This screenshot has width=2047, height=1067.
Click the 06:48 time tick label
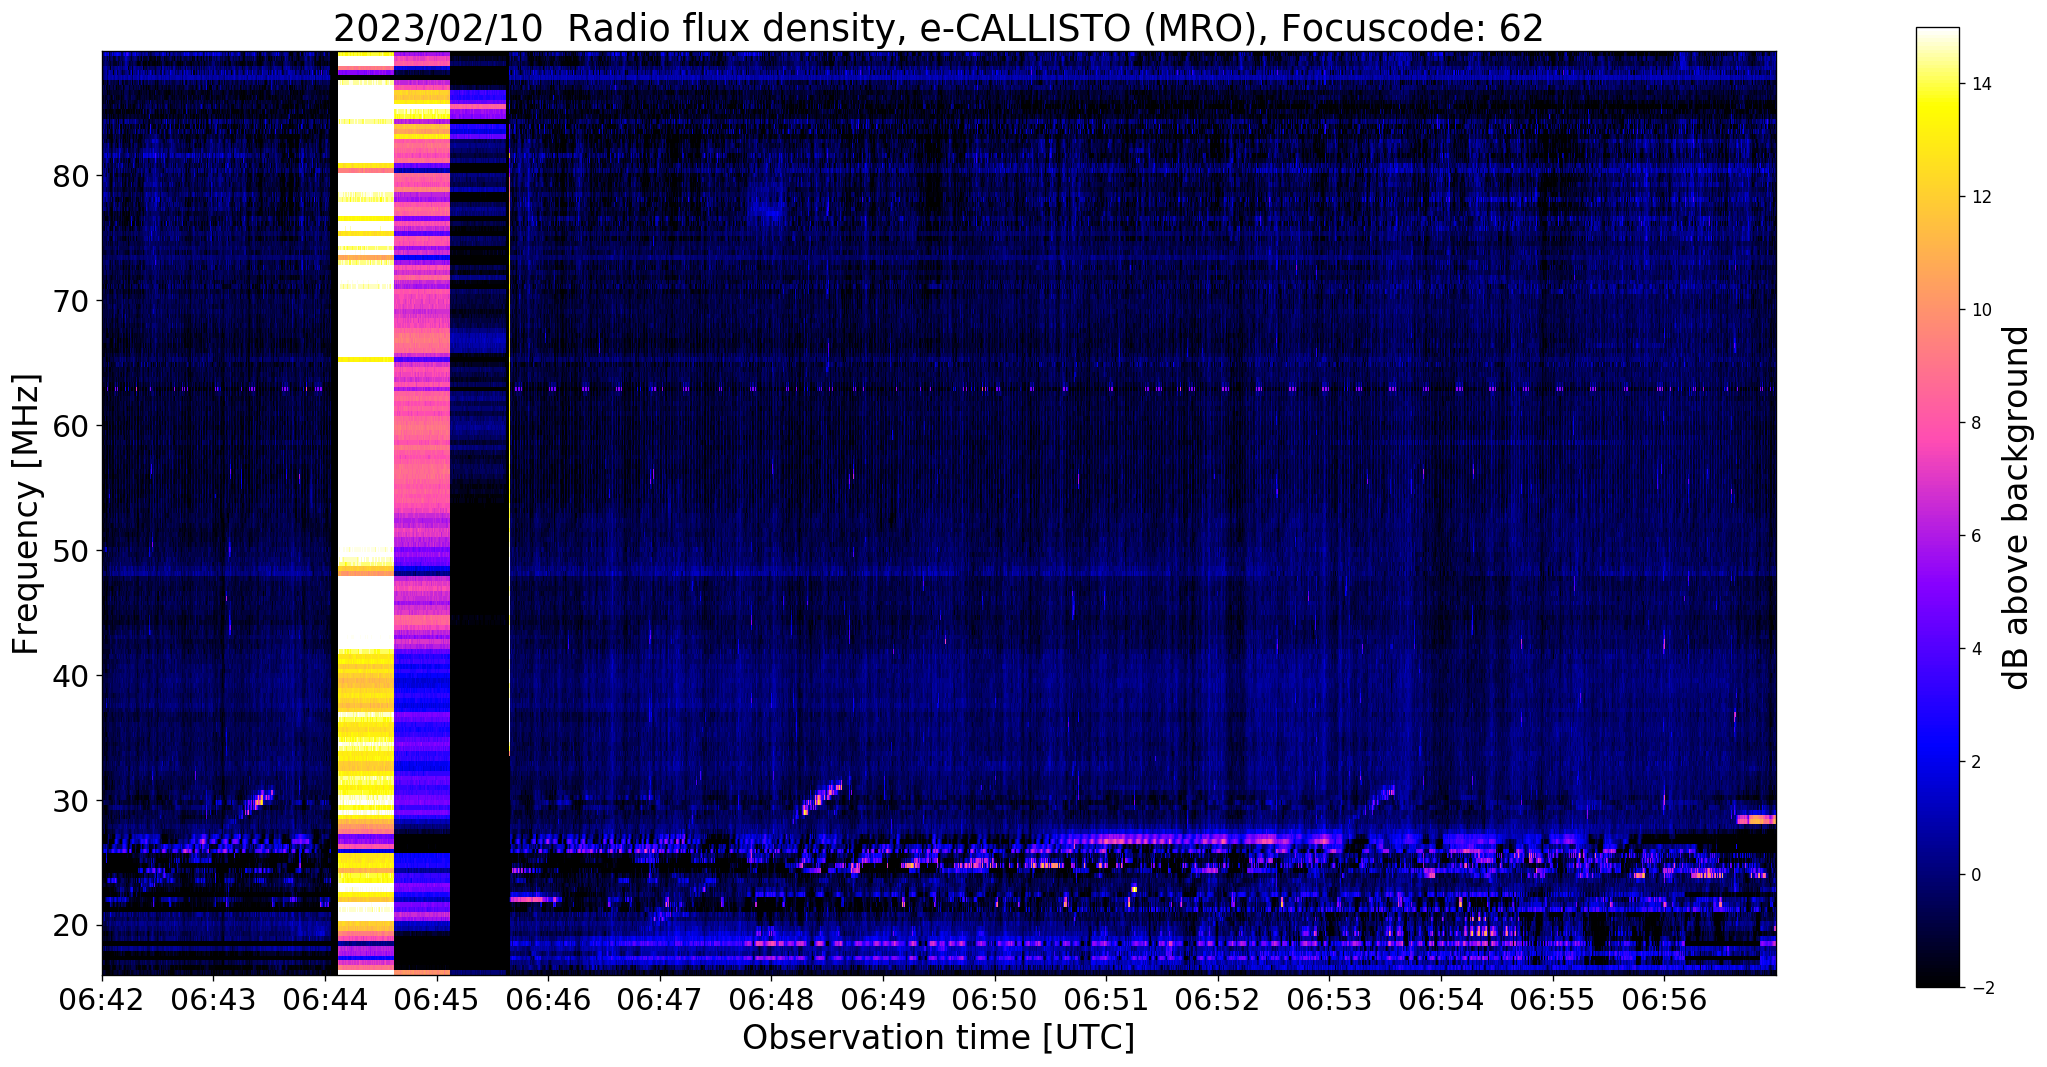(x=771, y=998)
